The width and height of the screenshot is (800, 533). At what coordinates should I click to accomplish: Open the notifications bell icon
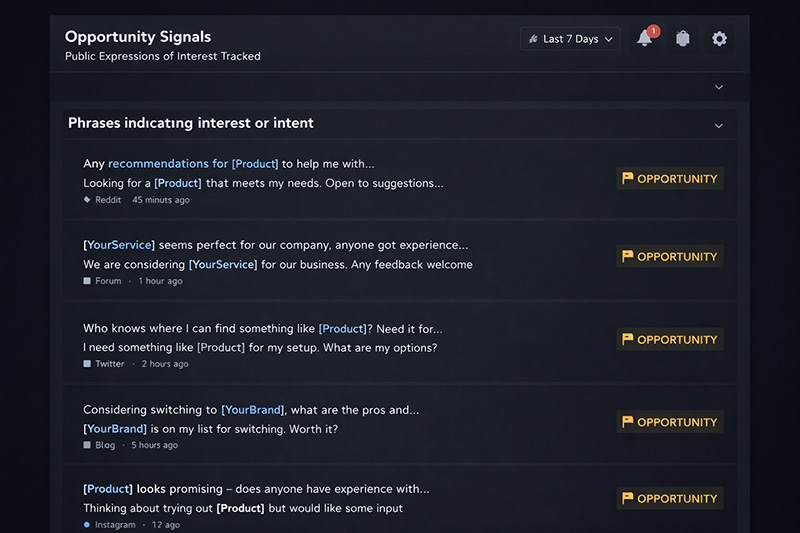pyautogui.click(x=645, y=39)
